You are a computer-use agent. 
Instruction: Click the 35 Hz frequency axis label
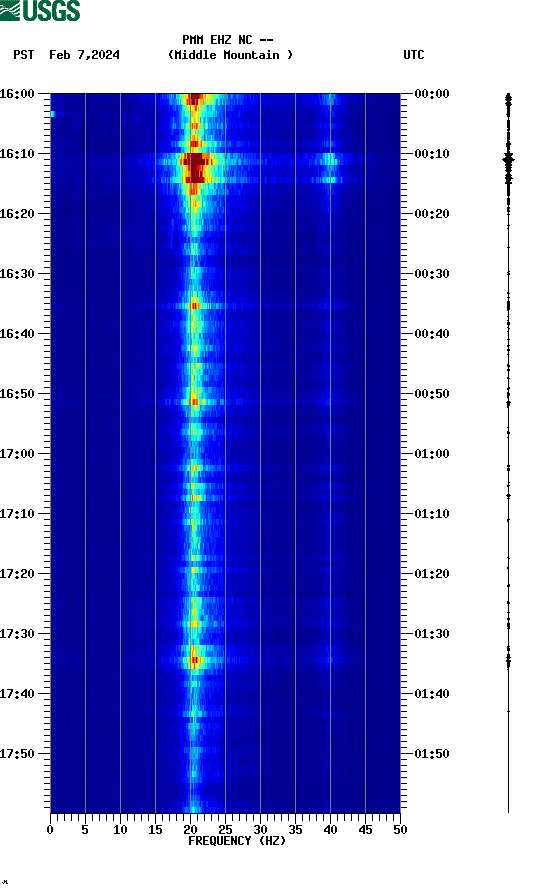click(x=295, y=830)
